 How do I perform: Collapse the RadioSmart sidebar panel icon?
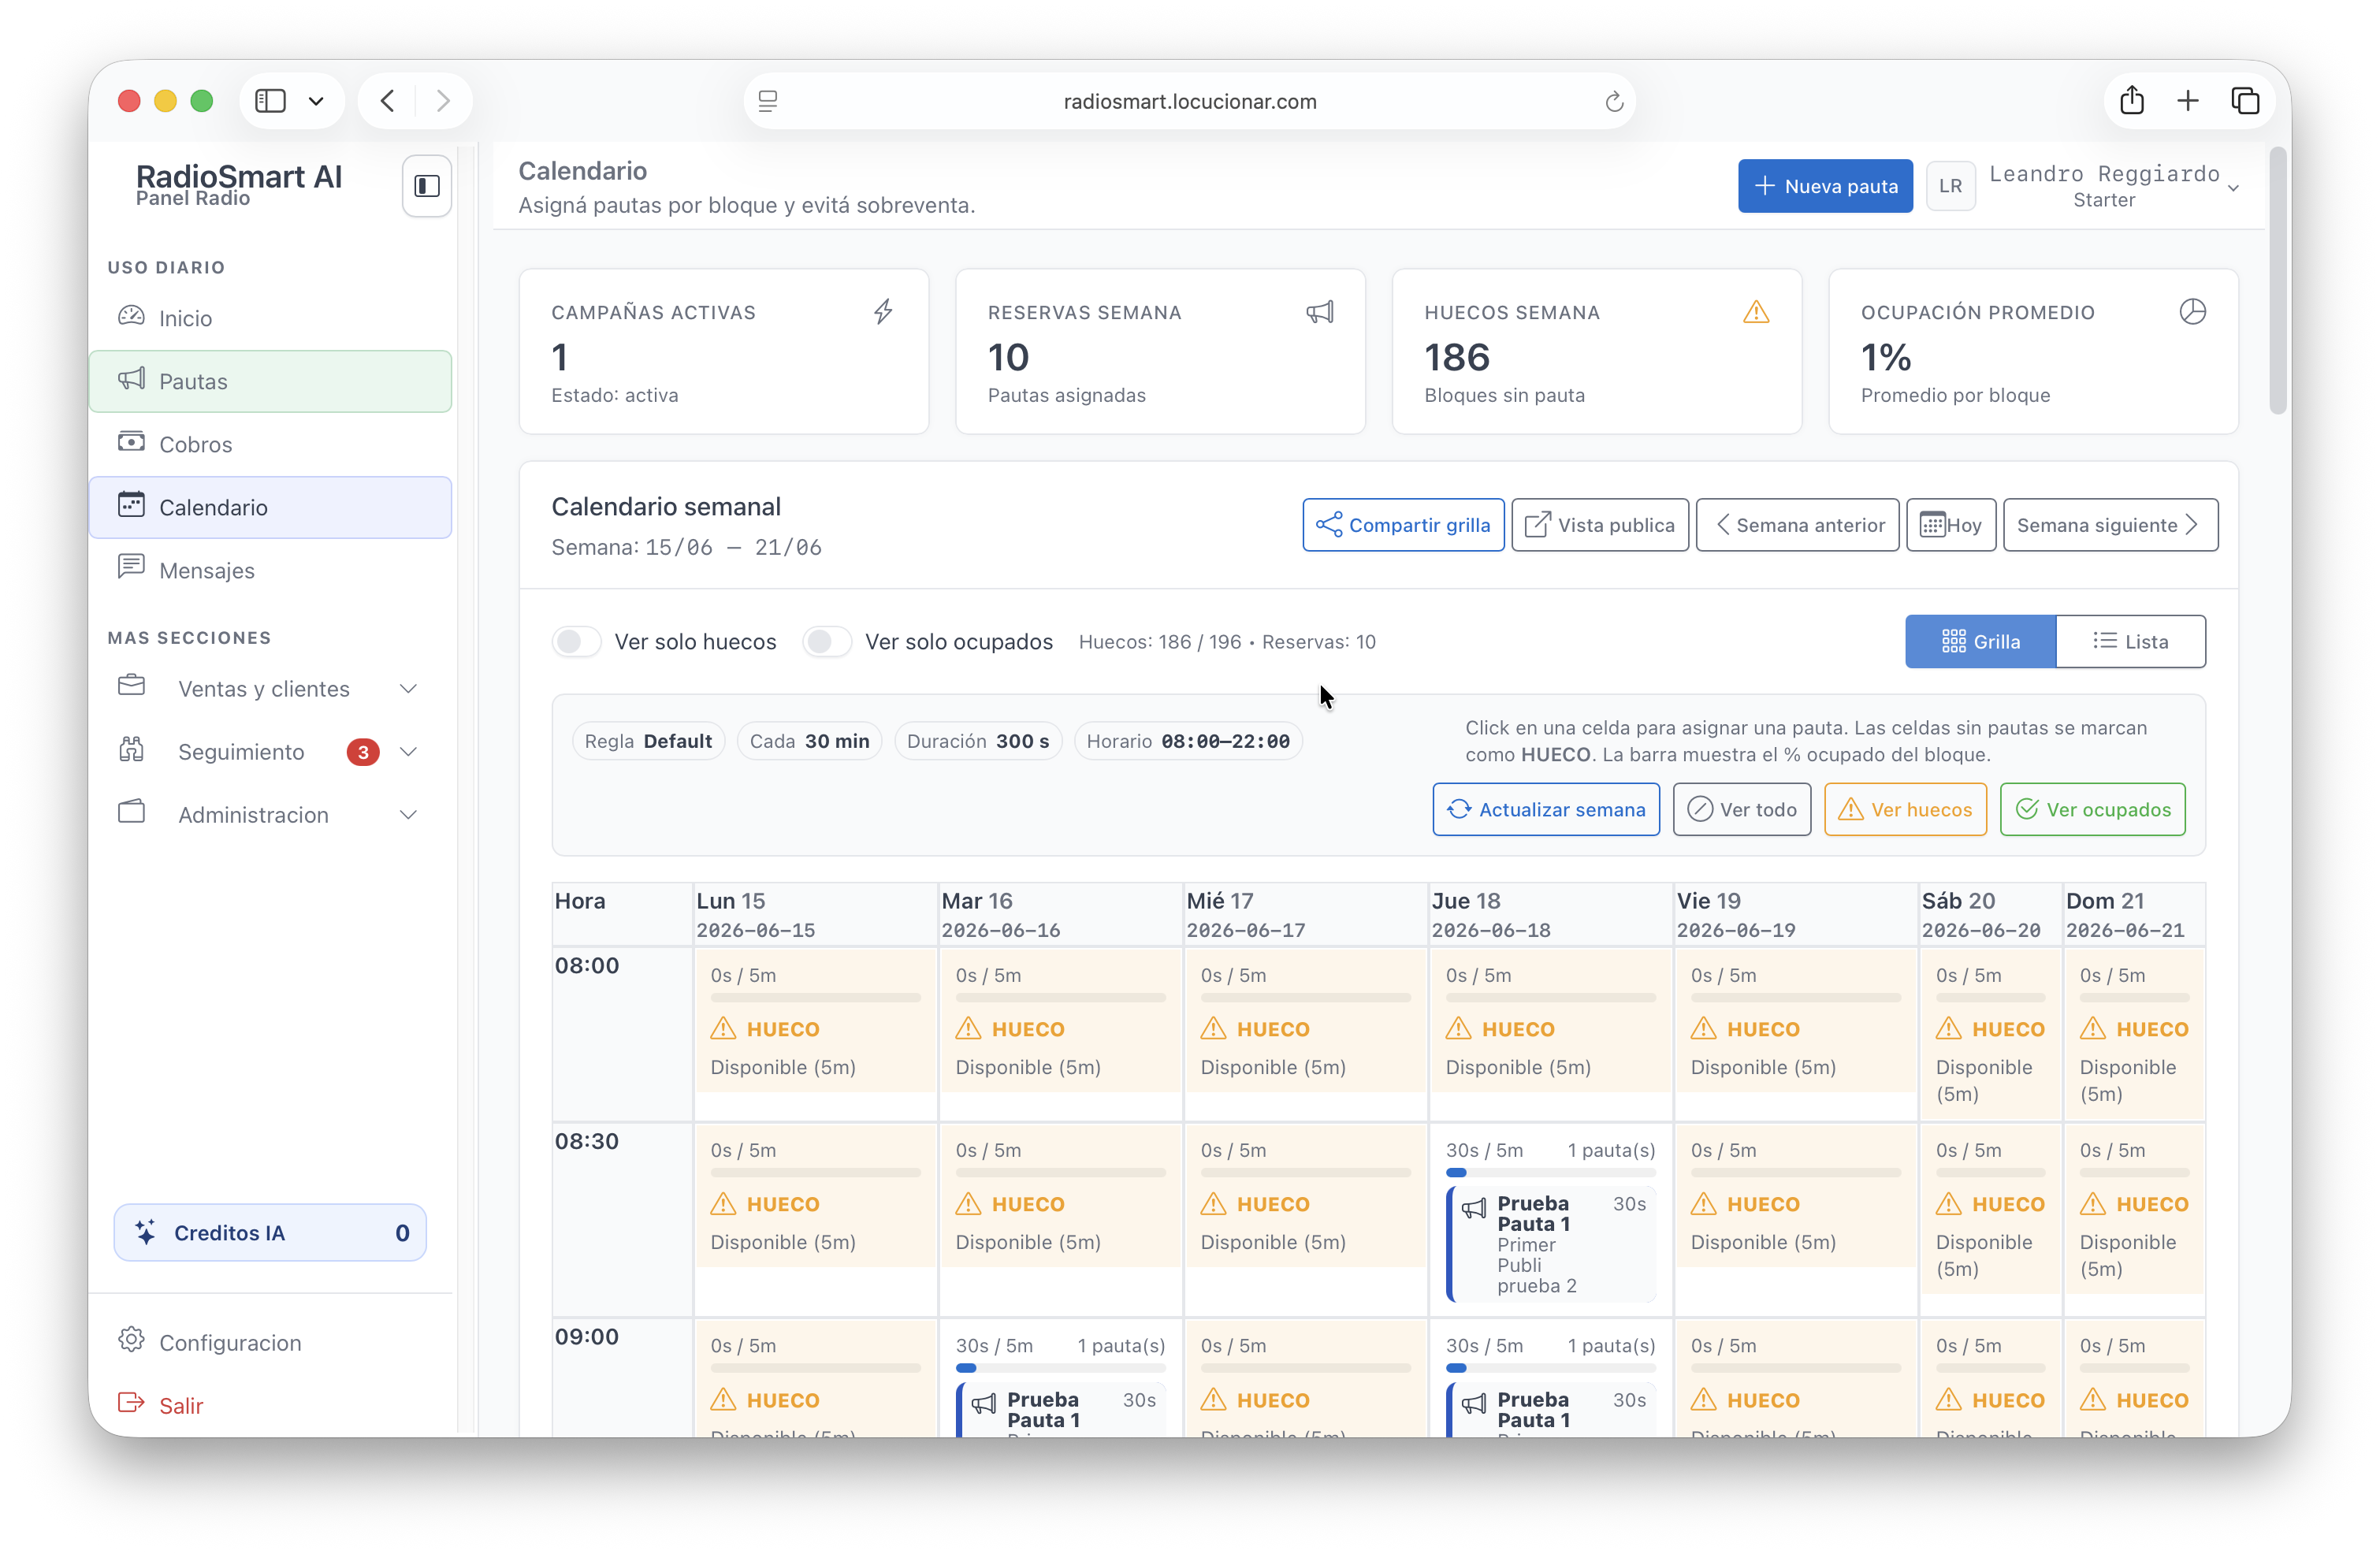[x=427, y=186]
